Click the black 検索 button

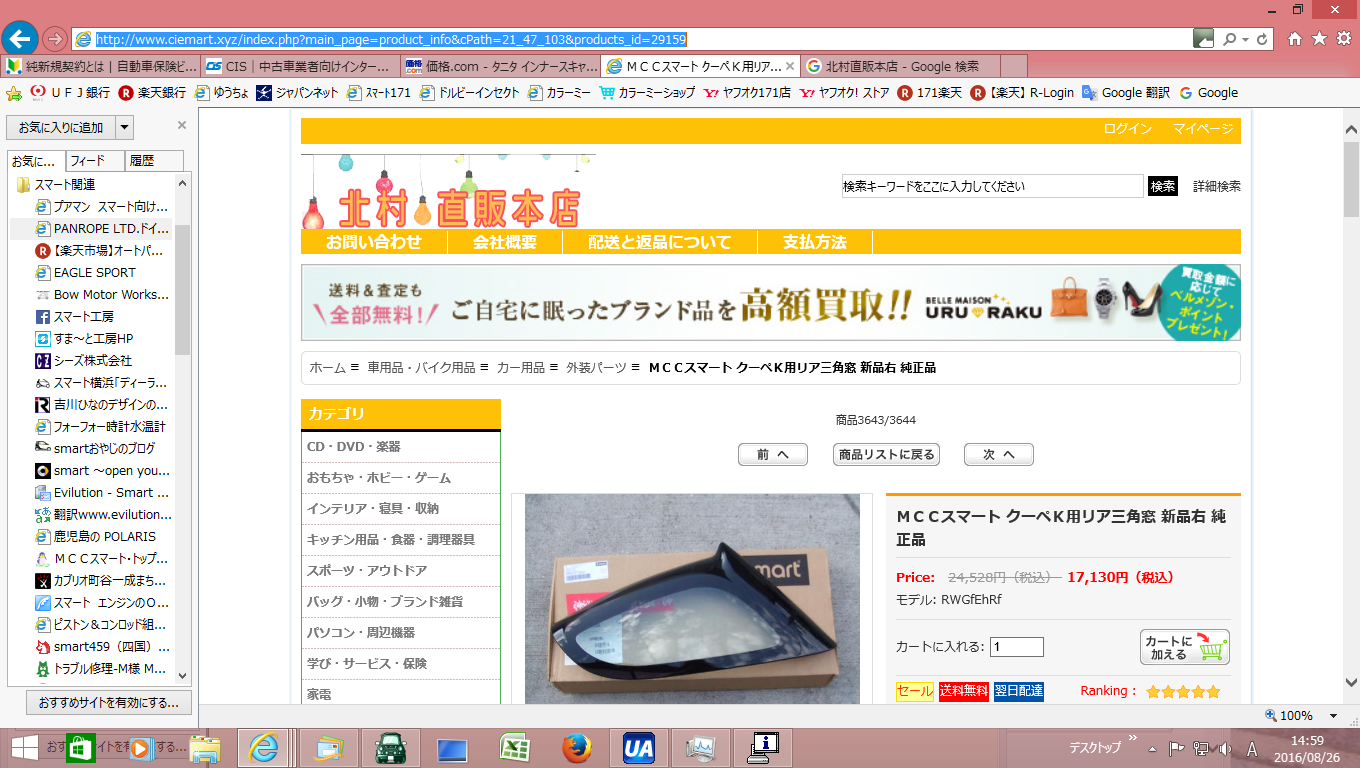1163,186
